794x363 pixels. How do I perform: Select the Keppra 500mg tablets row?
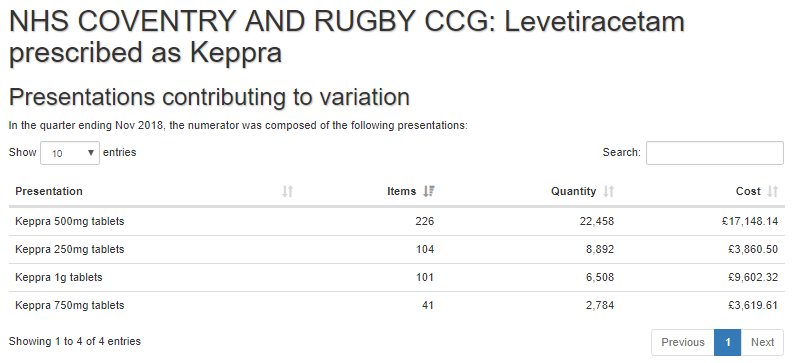[x=396, y=221]
